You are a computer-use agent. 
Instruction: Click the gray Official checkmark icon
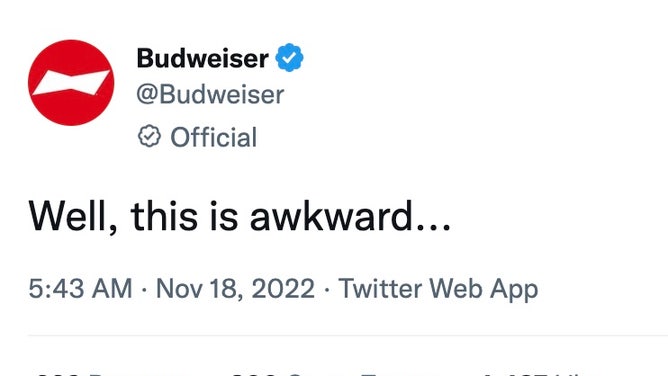(x=149, y=137)
